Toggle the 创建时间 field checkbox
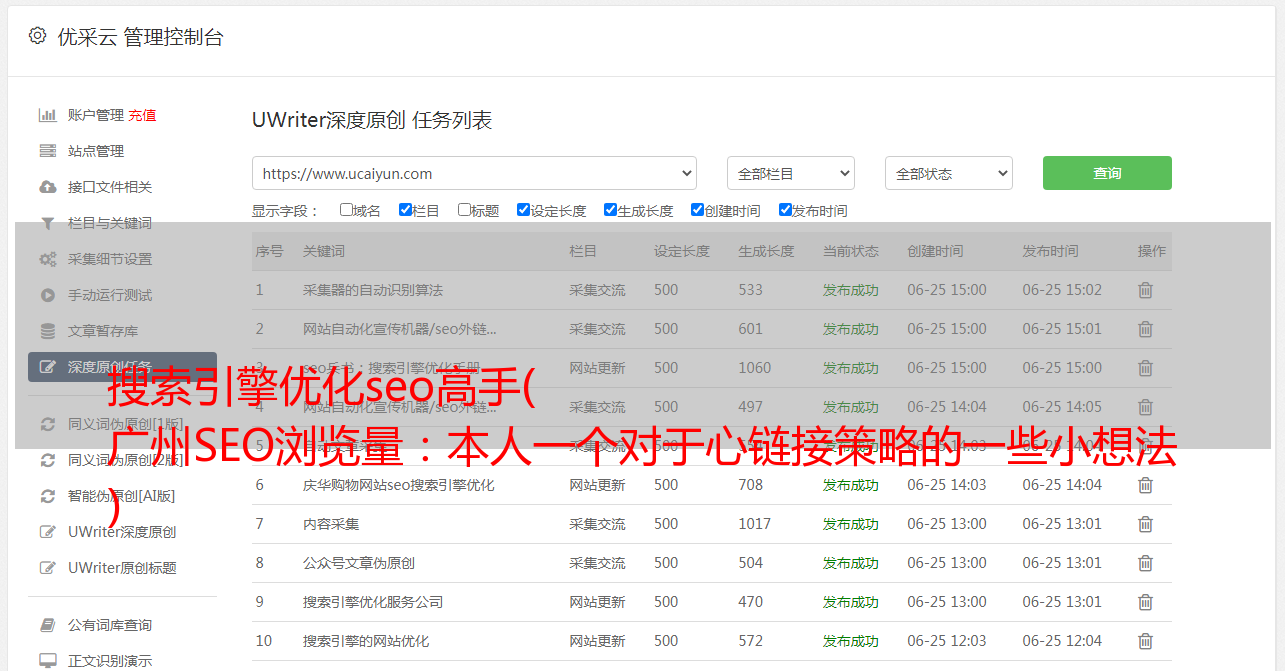The image size is (1285, 671). (697, 210)
